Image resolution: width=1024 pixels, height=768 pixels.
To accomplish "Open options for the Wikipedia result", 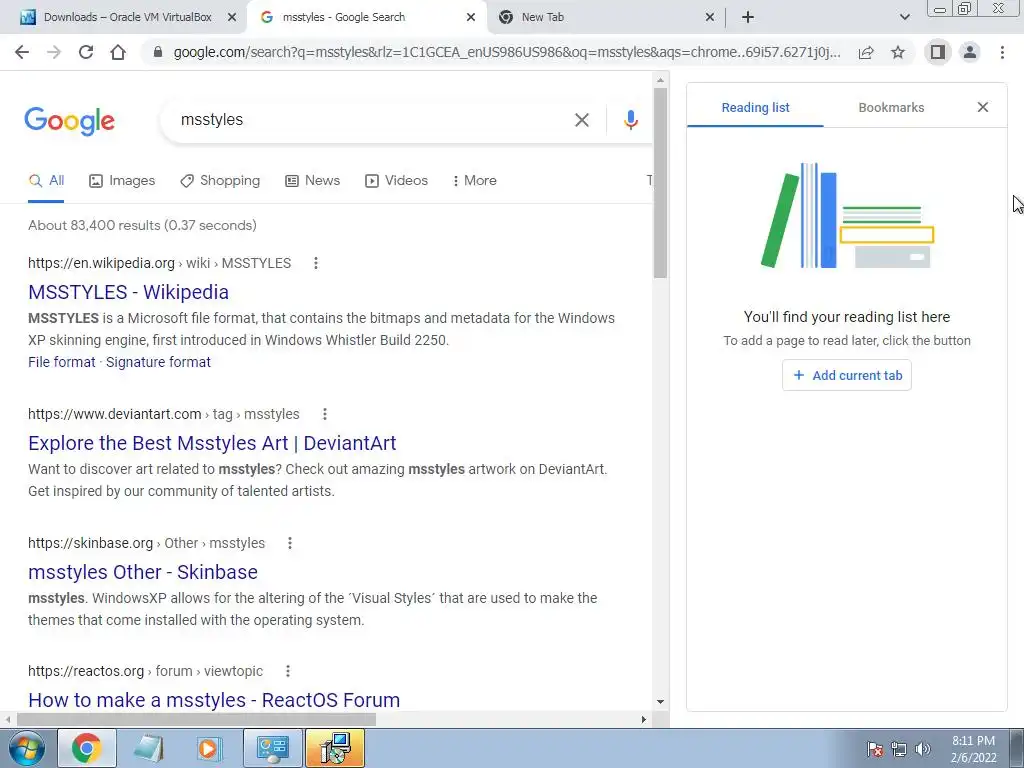I will (x=315, y=263).
